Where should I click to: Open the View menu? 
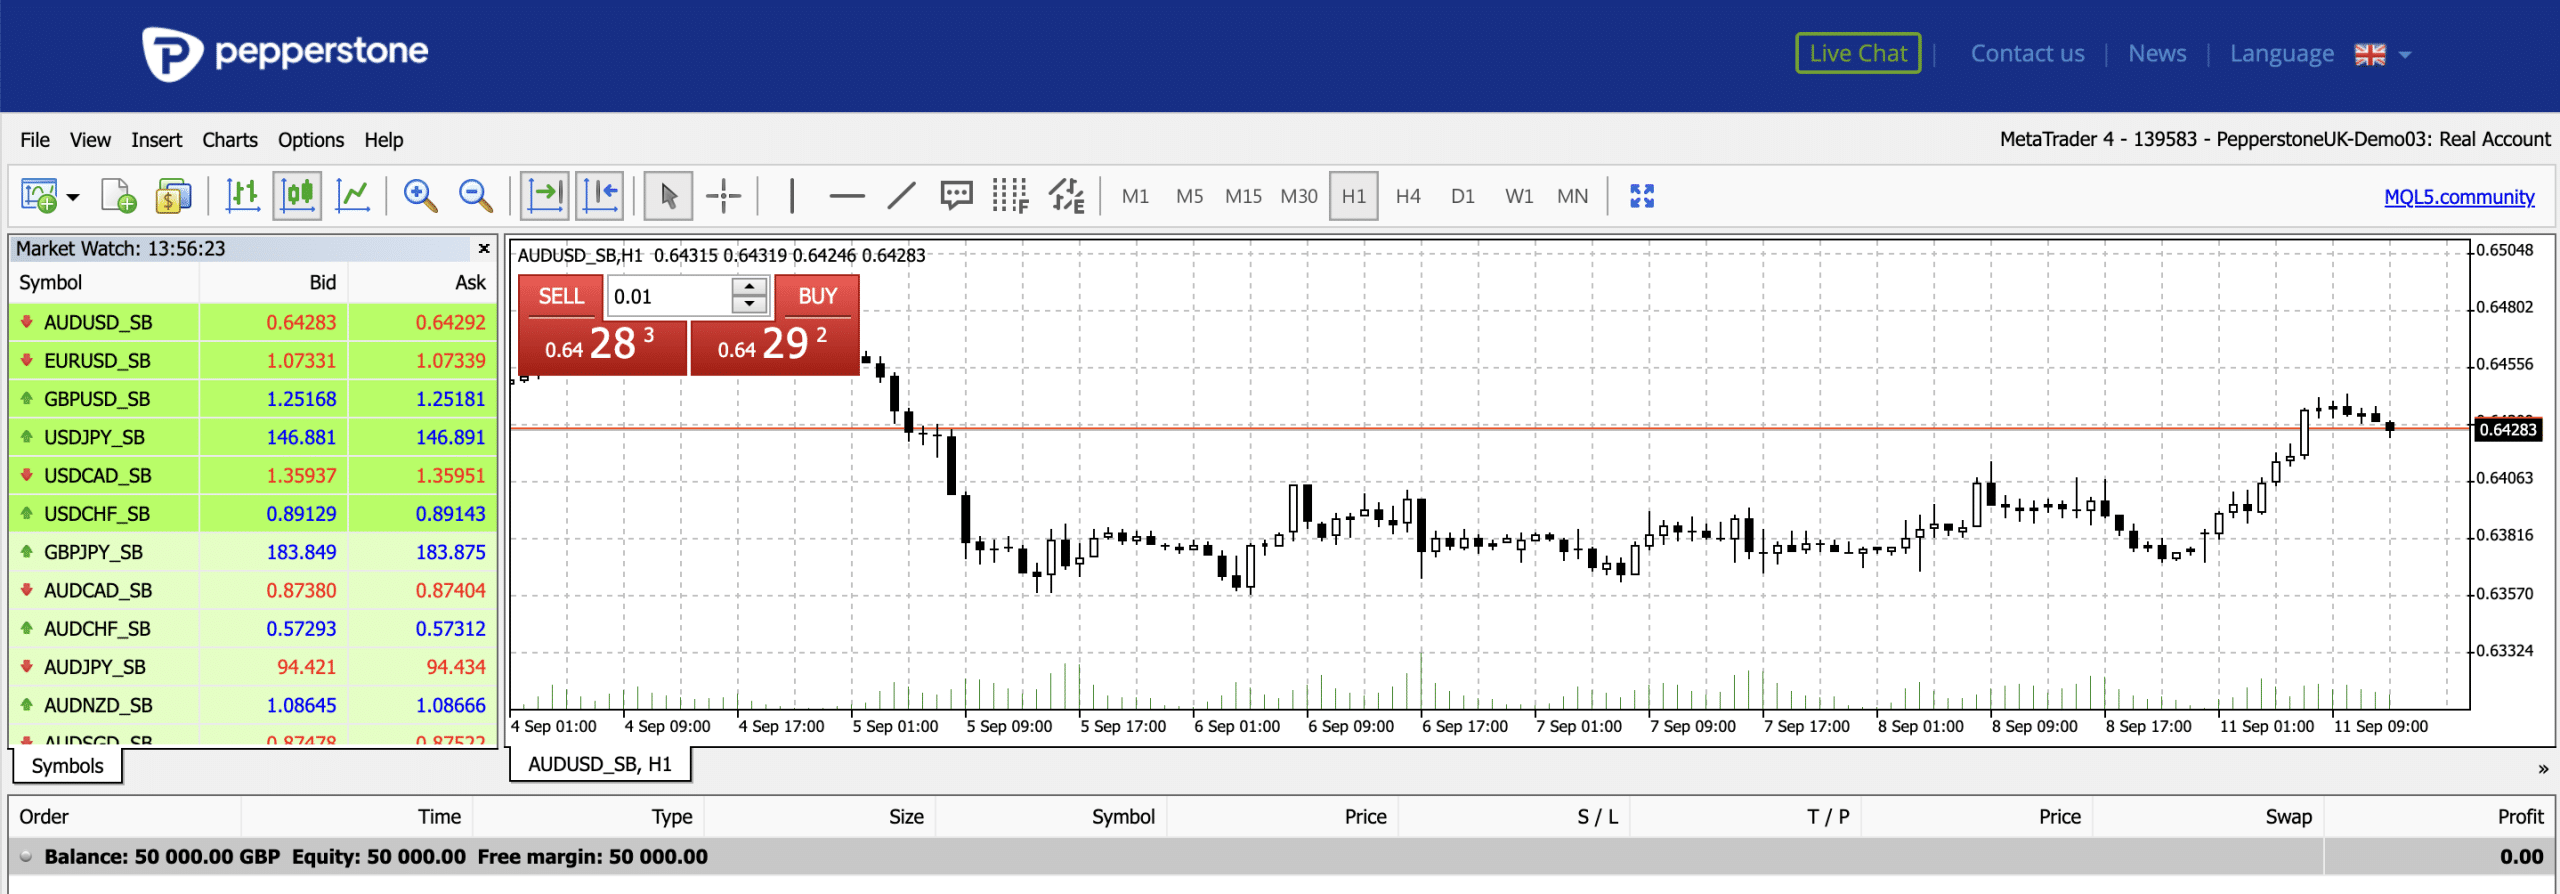90,140
